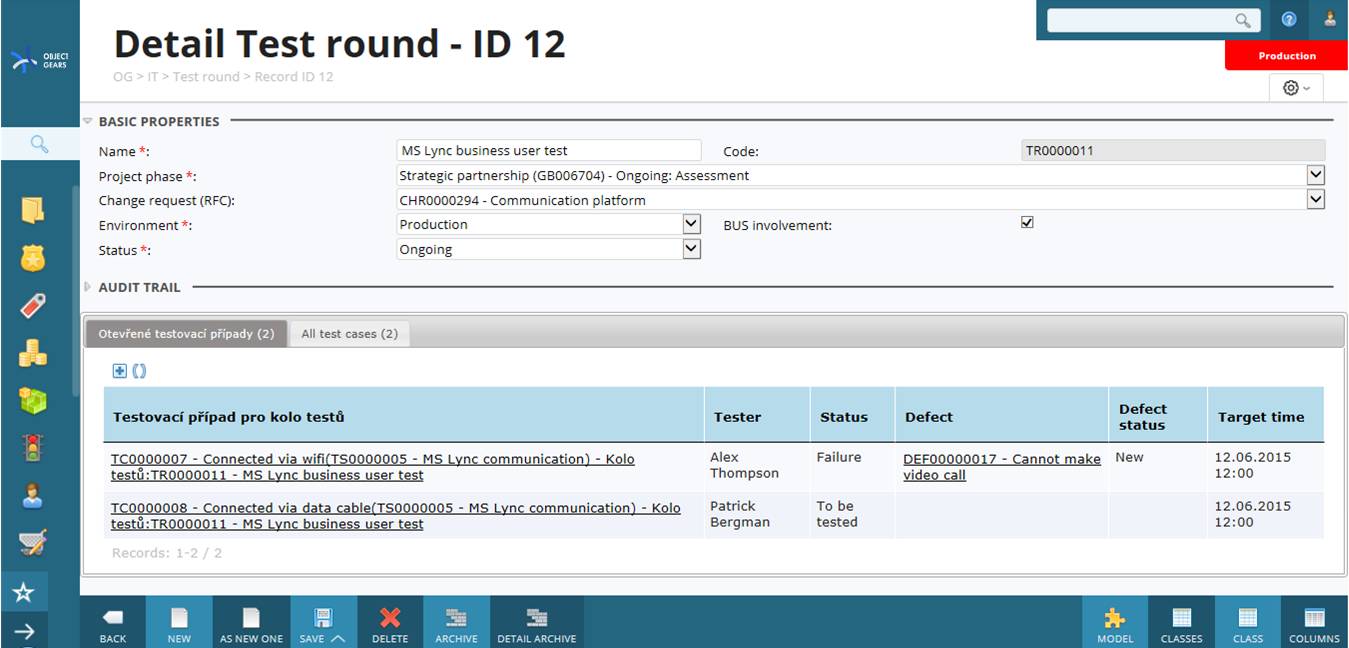This screenshot has width=1349, height=648.
Task: Open the settings gear dropdown
Action: 1296,88
